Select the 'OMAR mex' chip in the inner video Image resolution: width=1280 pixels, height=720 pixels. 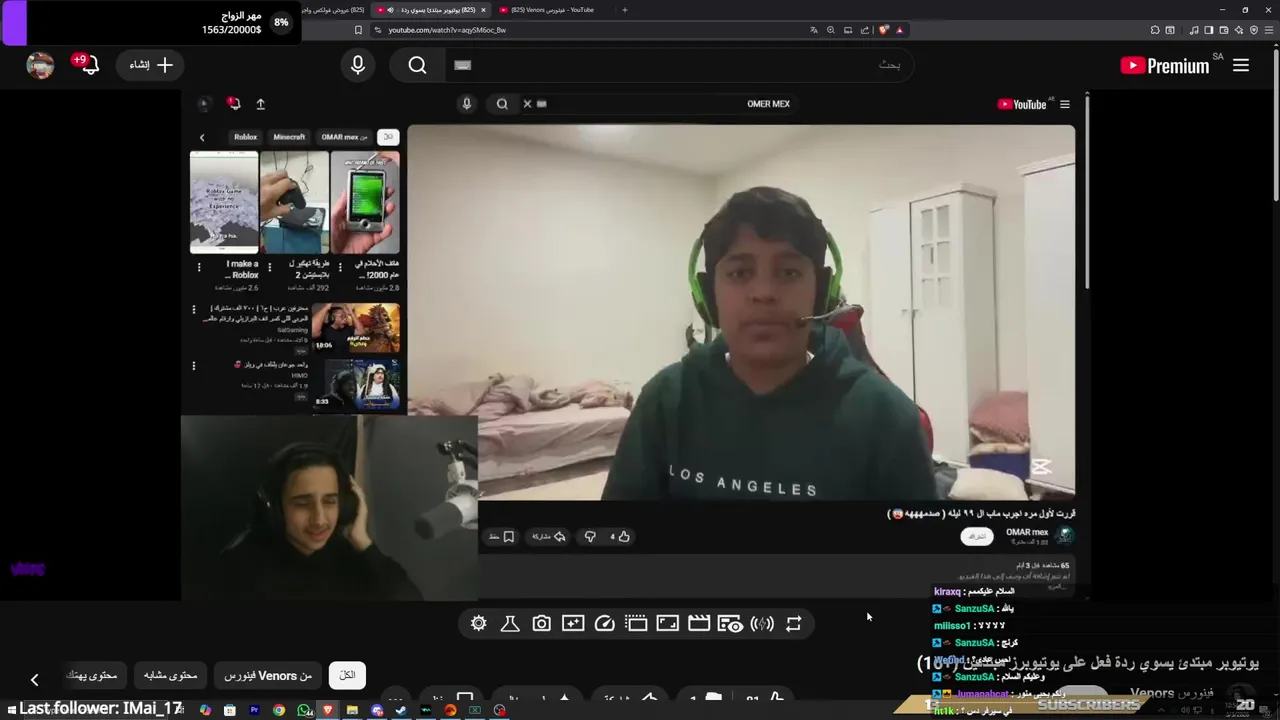click(x=344, y=137)
